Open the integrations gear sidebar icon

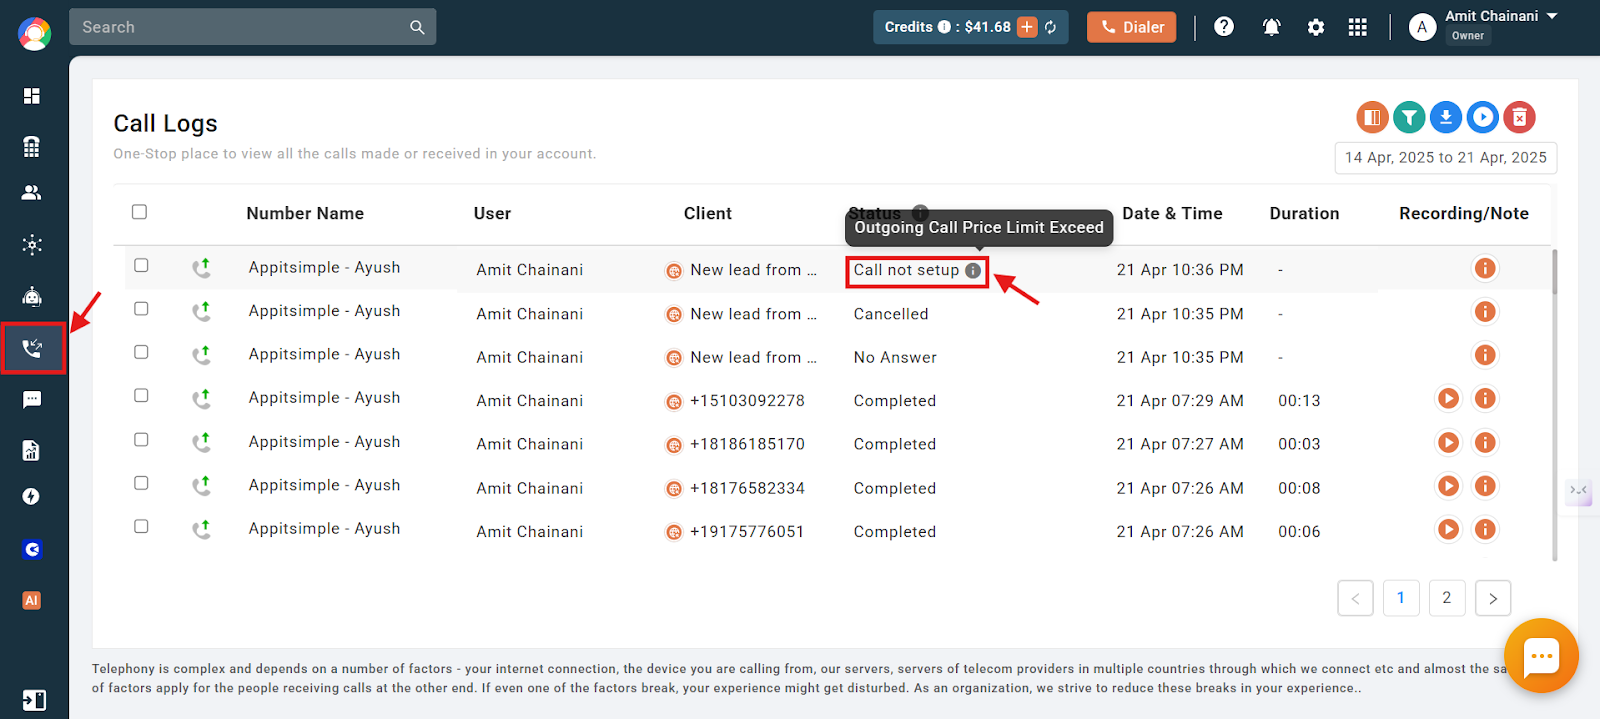coord(32,245)
